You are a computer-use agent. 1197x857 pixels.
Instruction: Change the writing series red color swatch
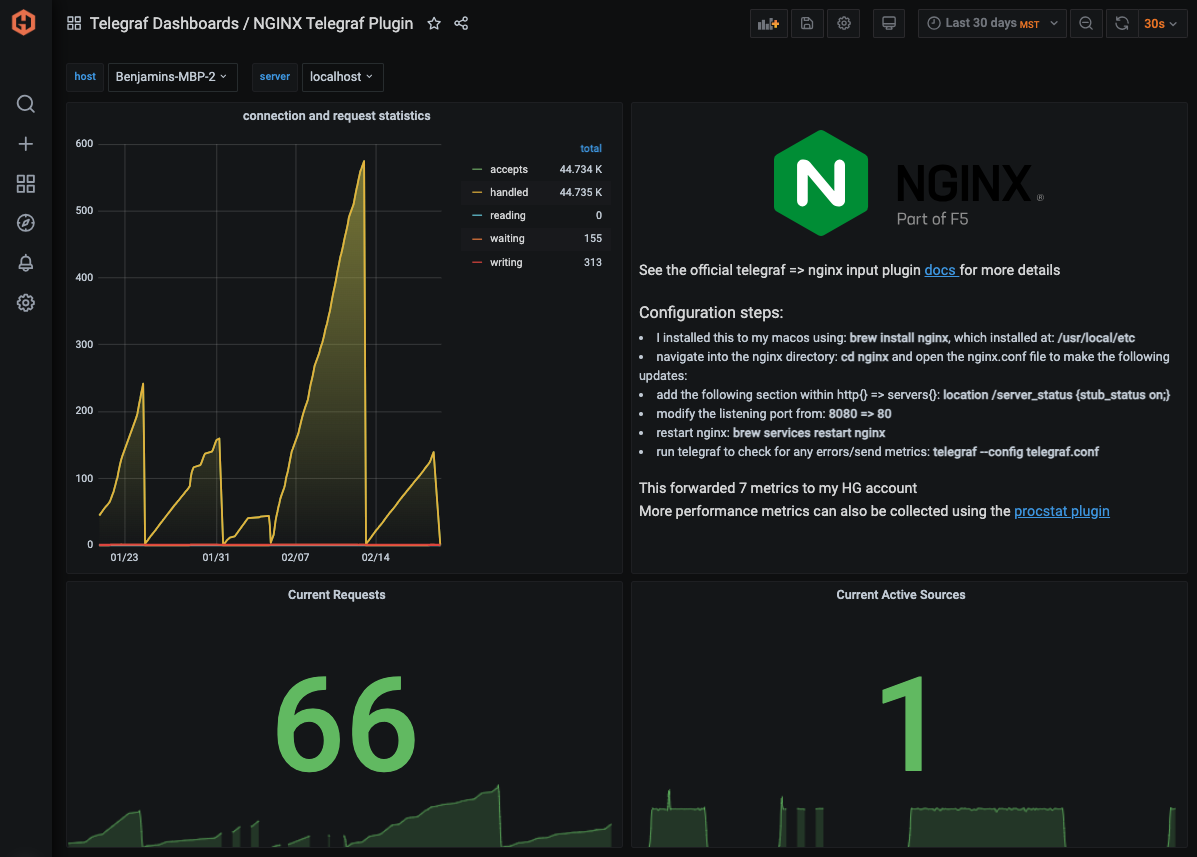(x=477, y=263)
